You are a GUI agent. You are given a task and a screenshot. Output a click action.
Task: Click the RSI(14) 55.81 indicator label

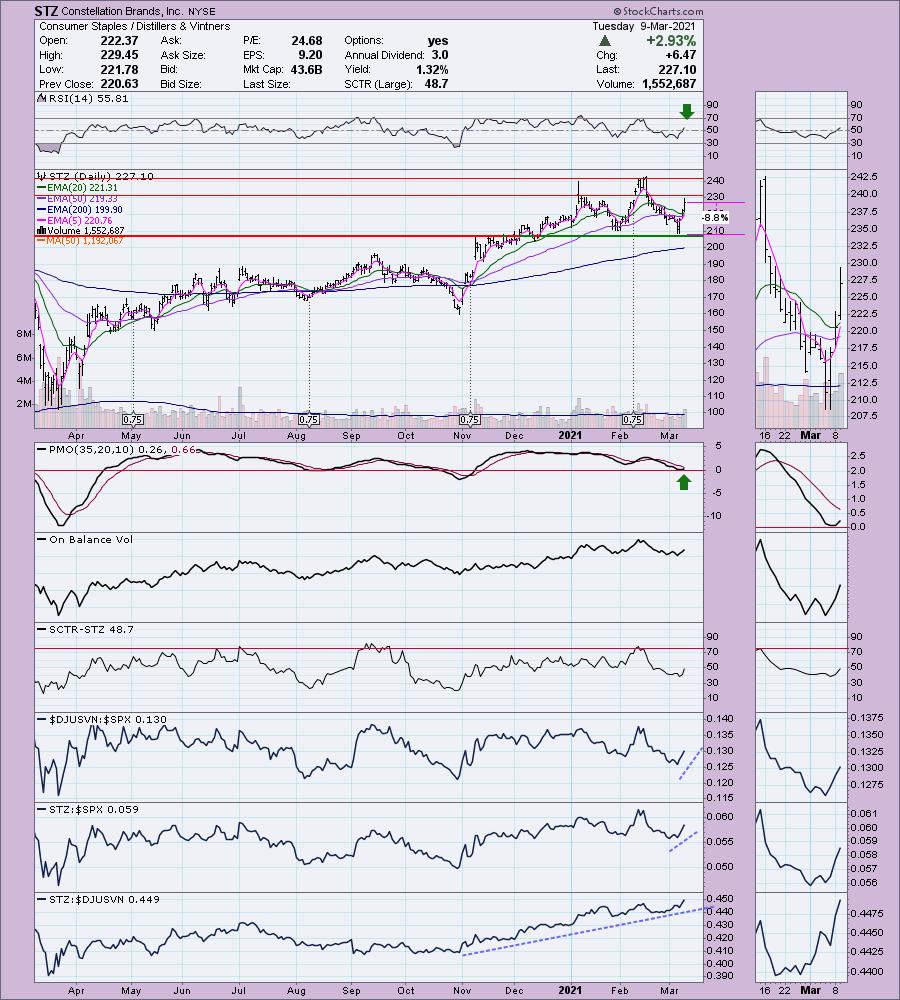point(89,98)
